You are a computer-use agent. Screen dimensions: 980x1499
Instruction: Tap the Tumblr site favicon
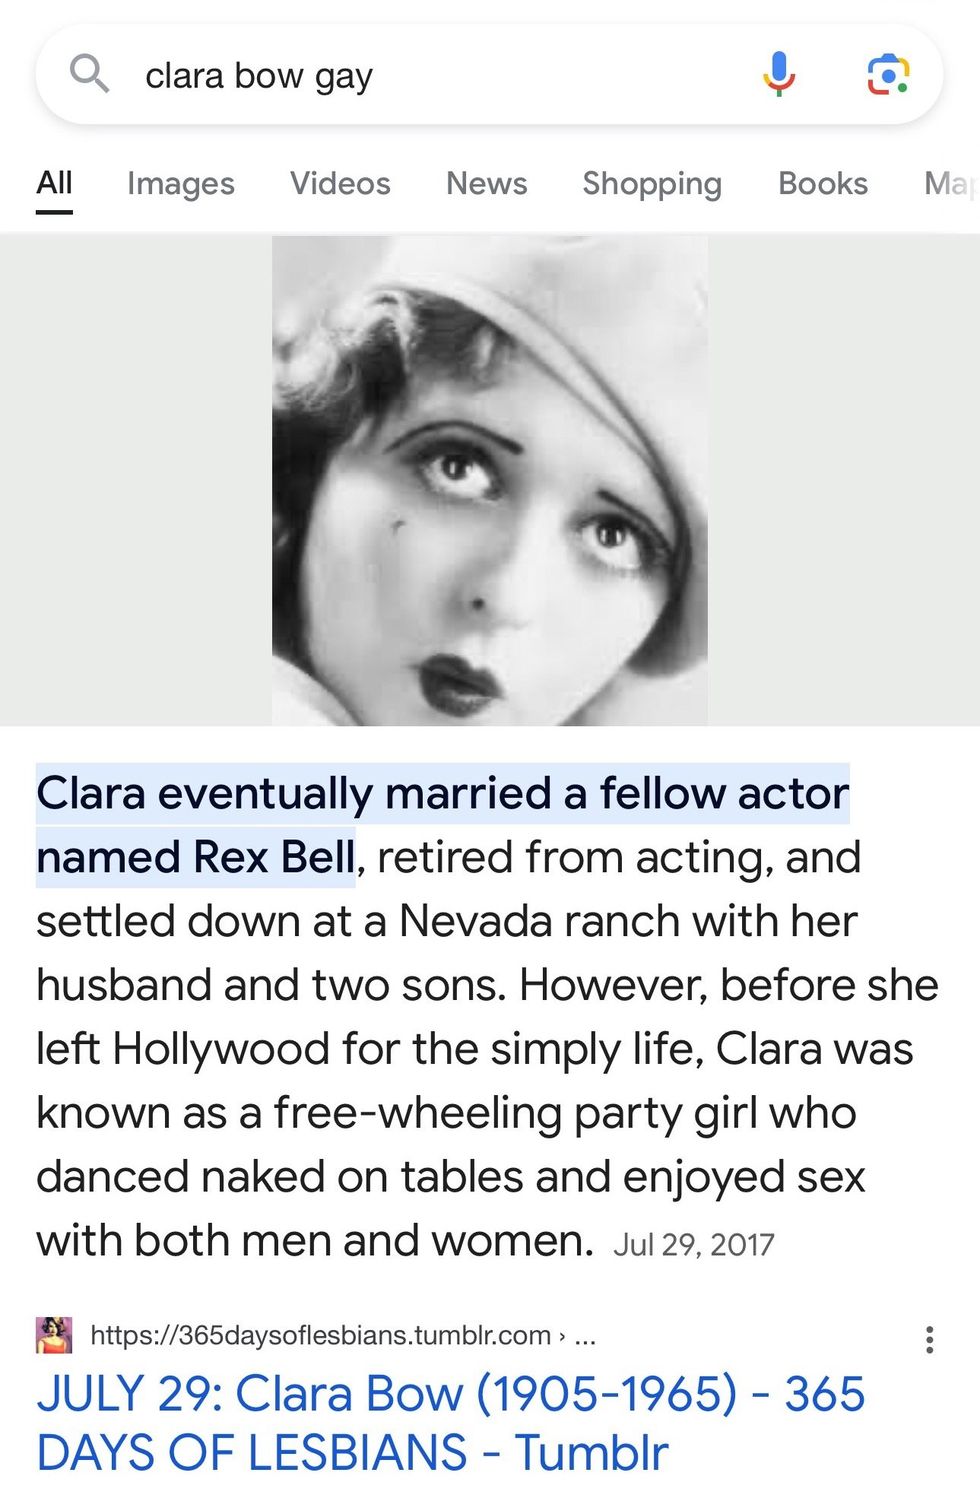(54, 1335)
